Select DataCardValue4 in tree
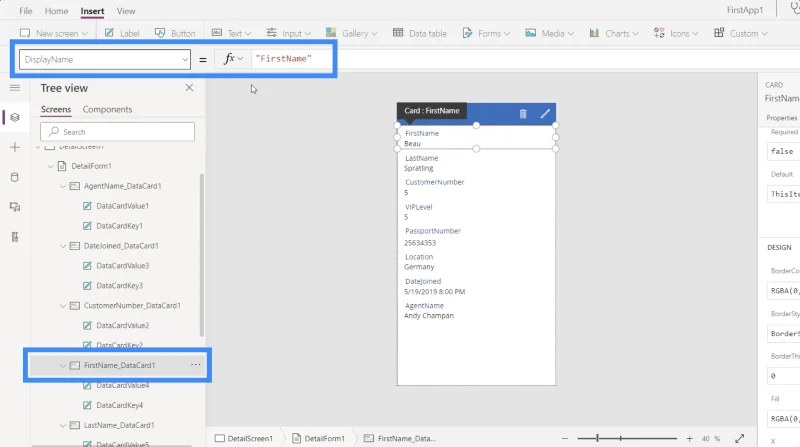This screenshot has height=447, width=800. click(122, 385)
